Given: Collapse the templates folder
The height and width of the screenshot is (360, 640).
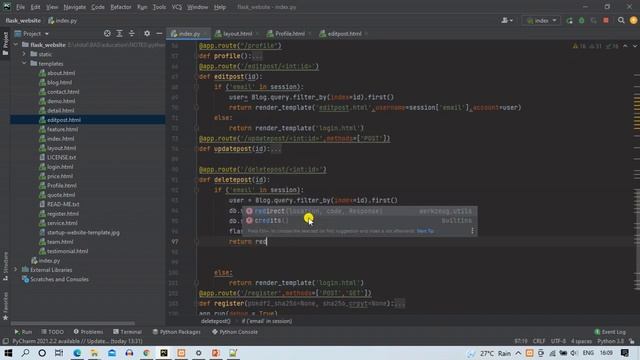Looking at the screenshot, I should (24, 63).
